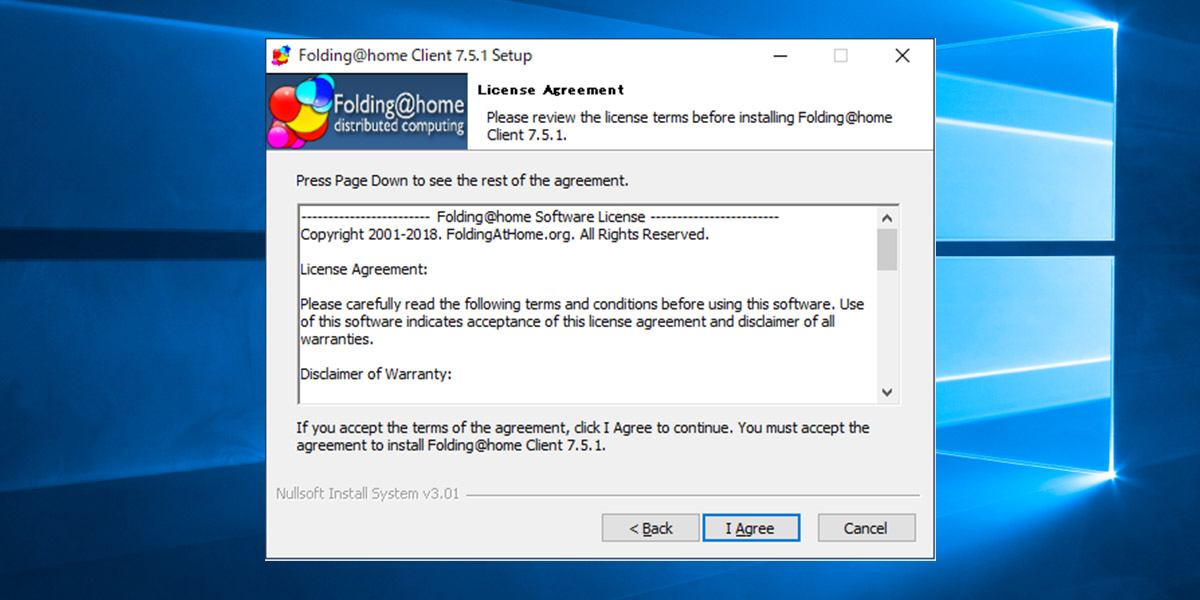Click the I Agree button
The image size is (1200, 600).
[x=751, y=528]
